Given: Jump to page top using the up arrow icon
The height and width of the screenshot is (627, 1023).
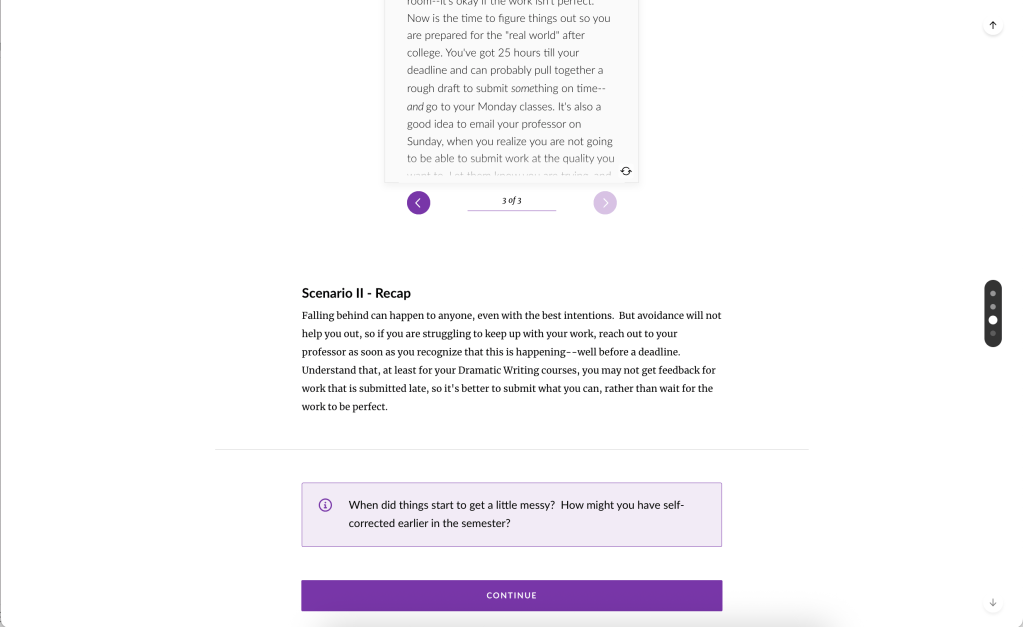Looking at the screenshot, I should coord(992,25).
